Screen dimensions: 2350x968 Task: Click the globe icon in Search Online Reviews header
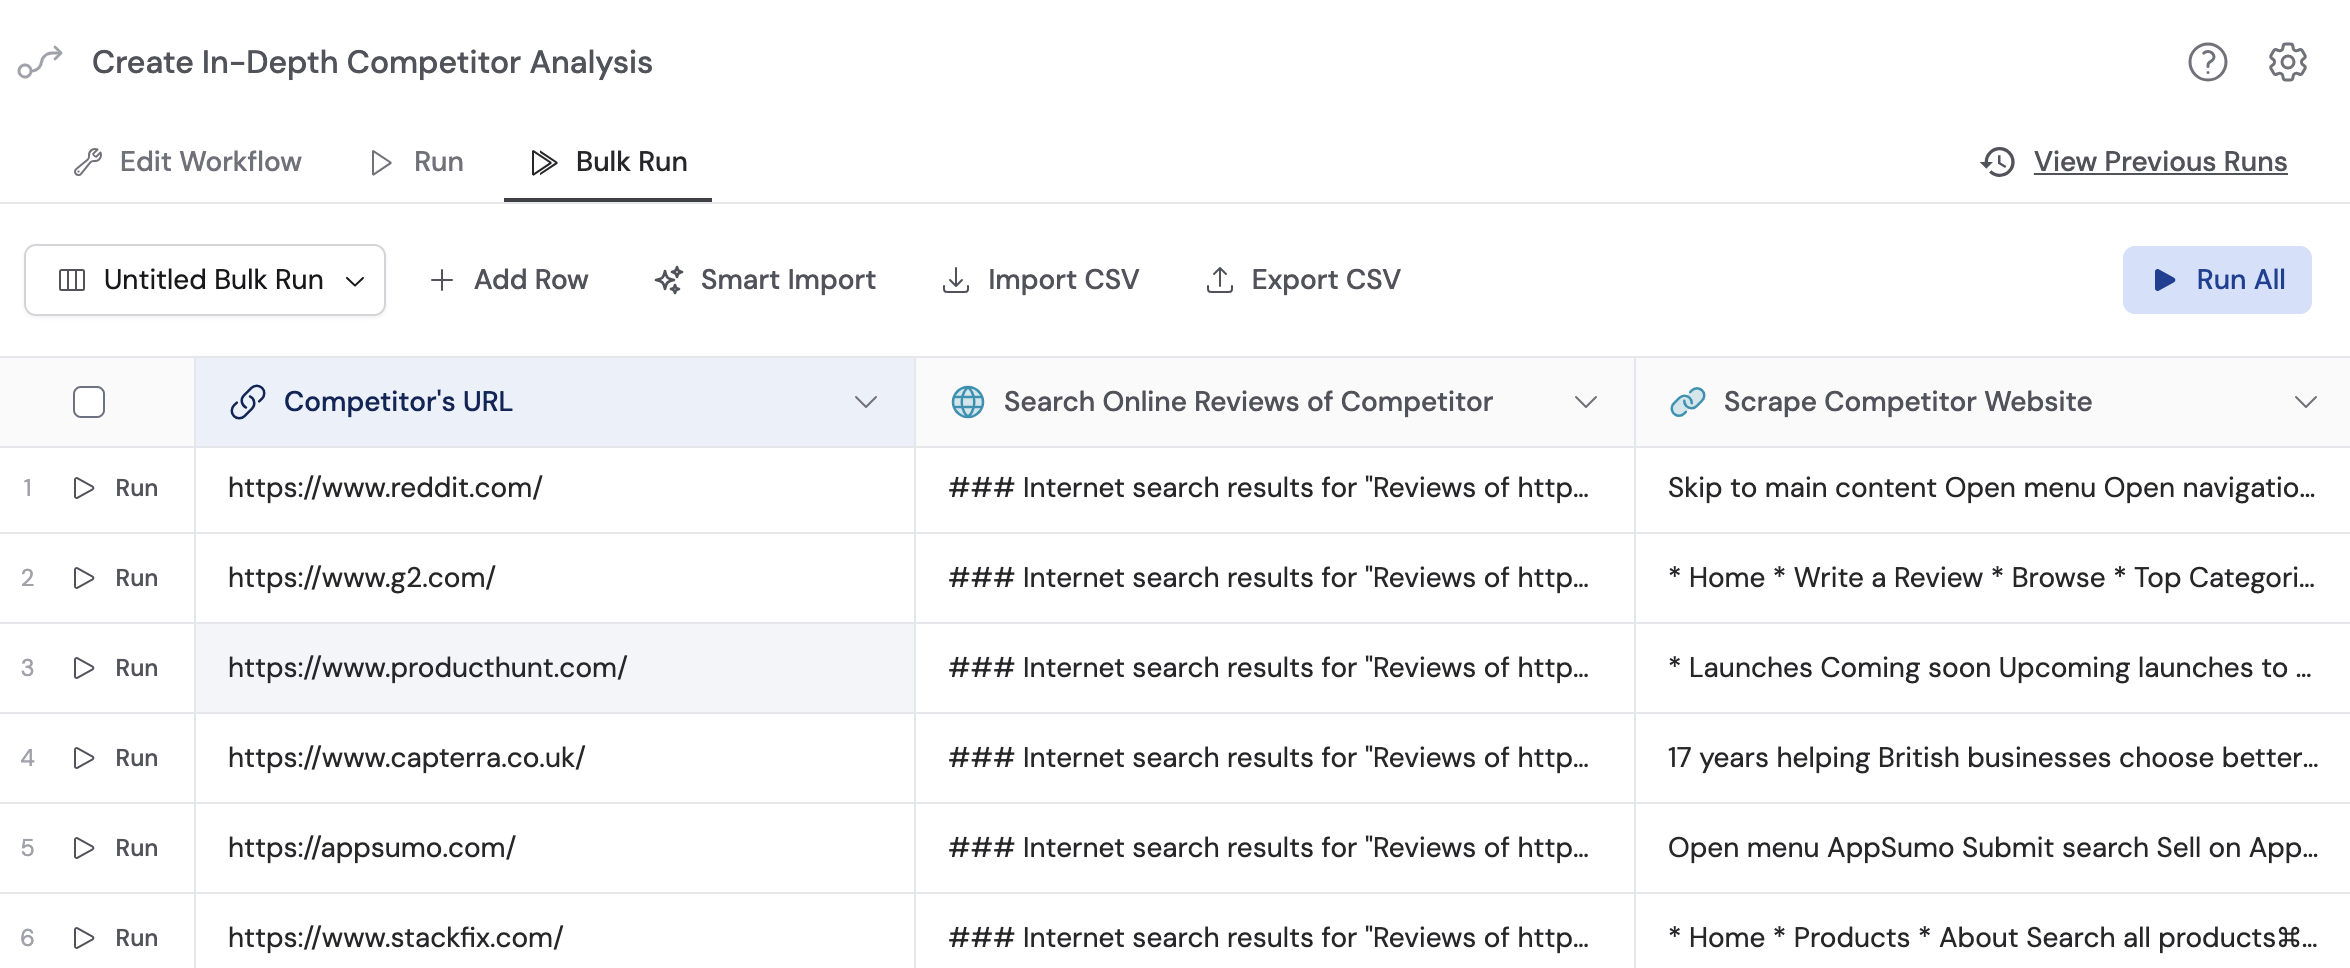pos(967,402)
